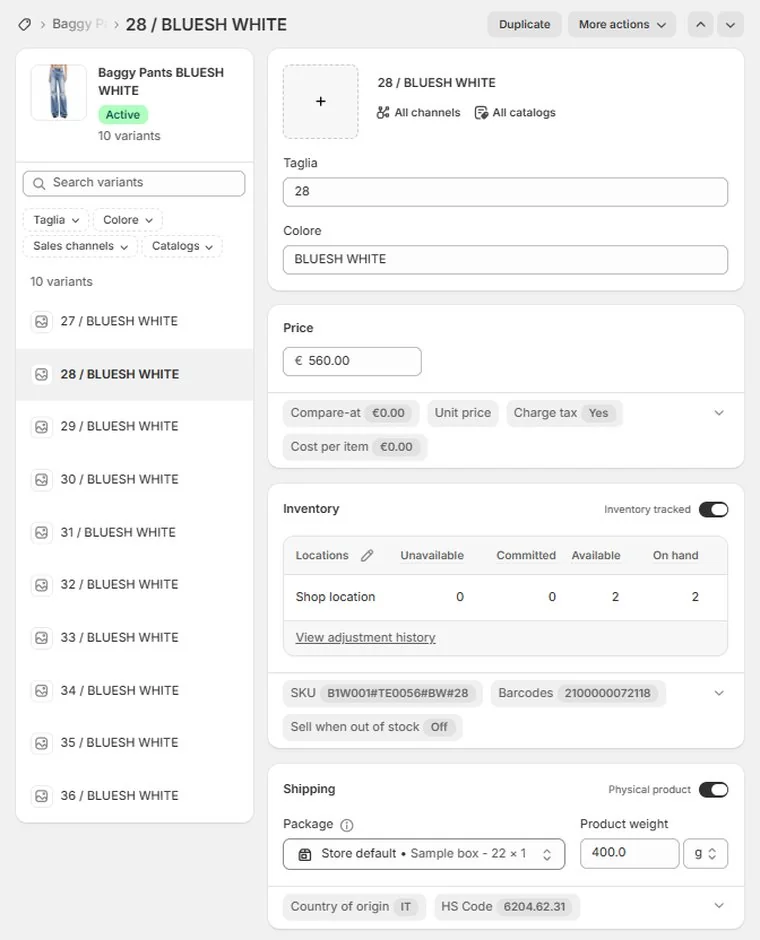Screen dimensions: 760x940
Task: Click image icon for 33 / BLUESH WHITE
Action: click(x=41, y=638)
